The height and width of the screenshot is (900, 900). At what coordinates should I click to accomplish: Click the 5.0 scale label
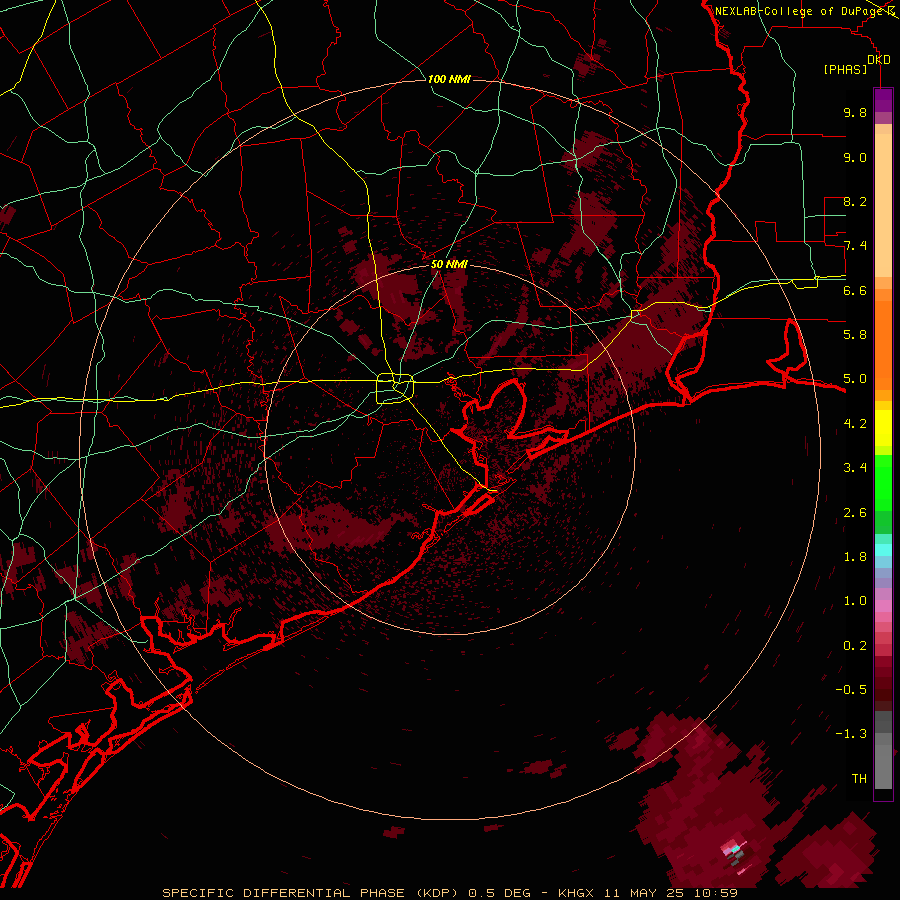pos(855,379)
